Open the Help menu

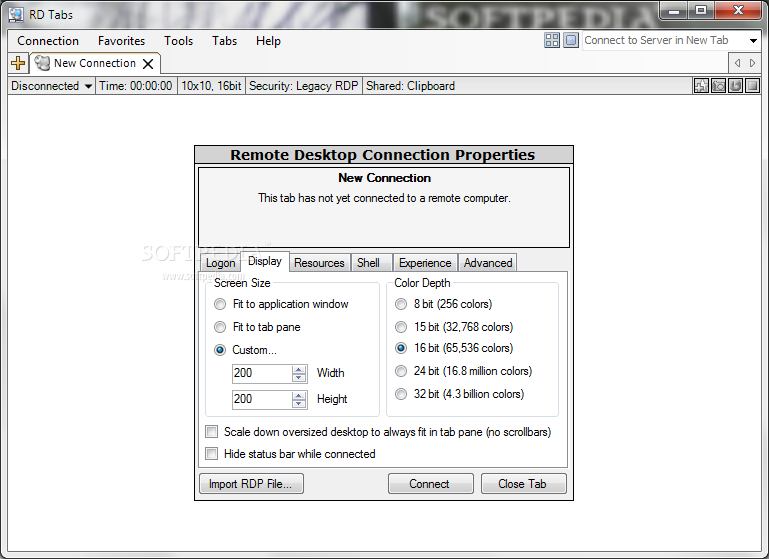(x=268, y=41)
